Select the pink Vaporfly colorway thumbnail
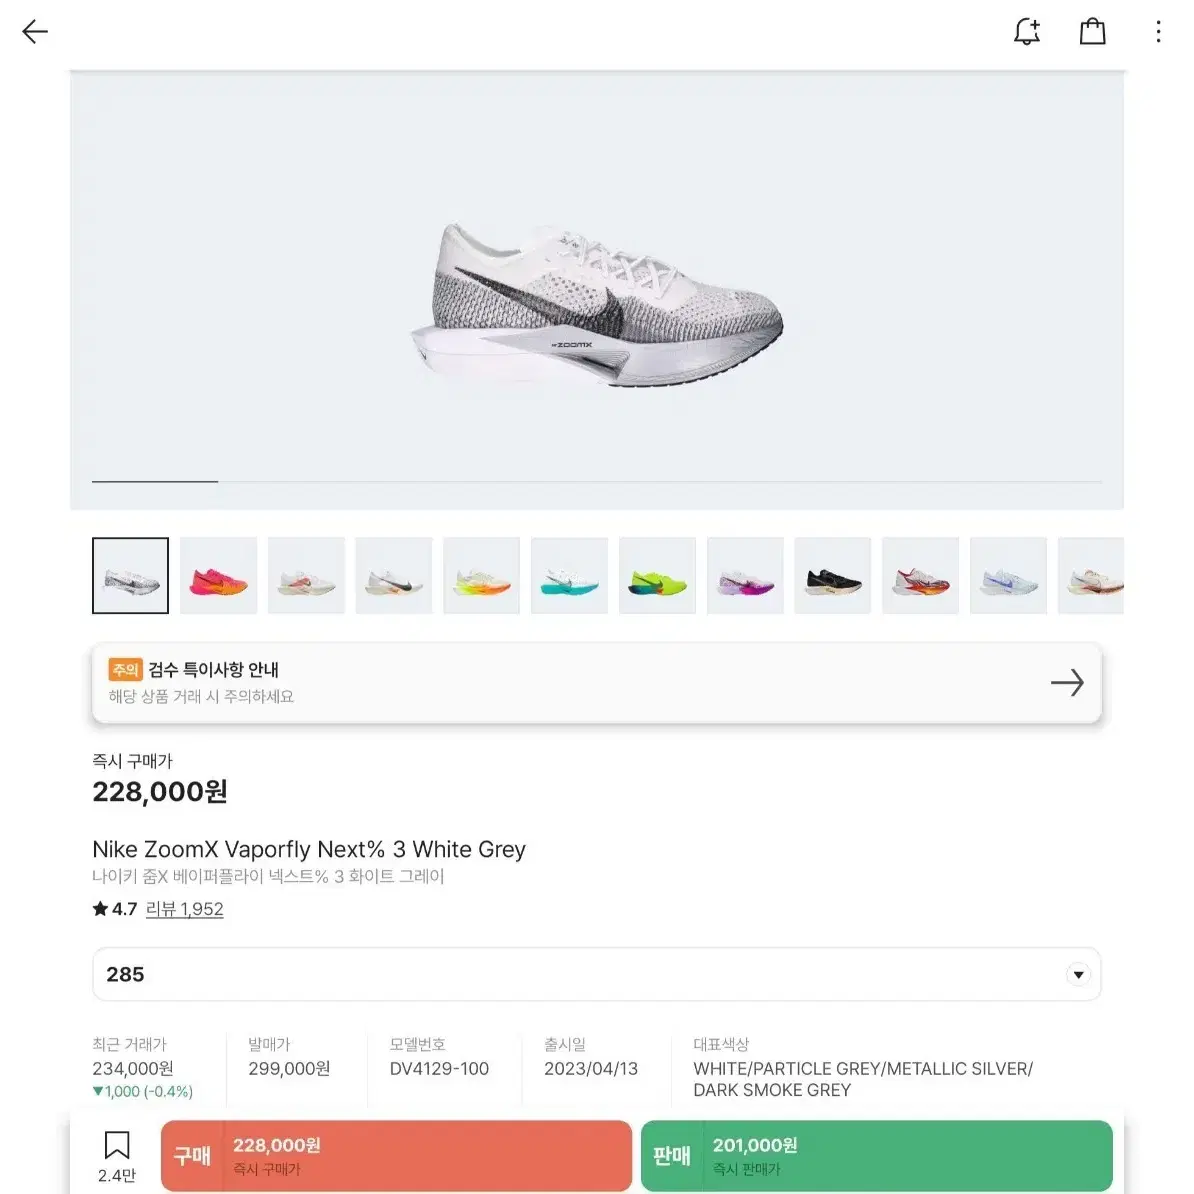The height and width of the screenshot is (1194, 1194). (x=218, y=575)
